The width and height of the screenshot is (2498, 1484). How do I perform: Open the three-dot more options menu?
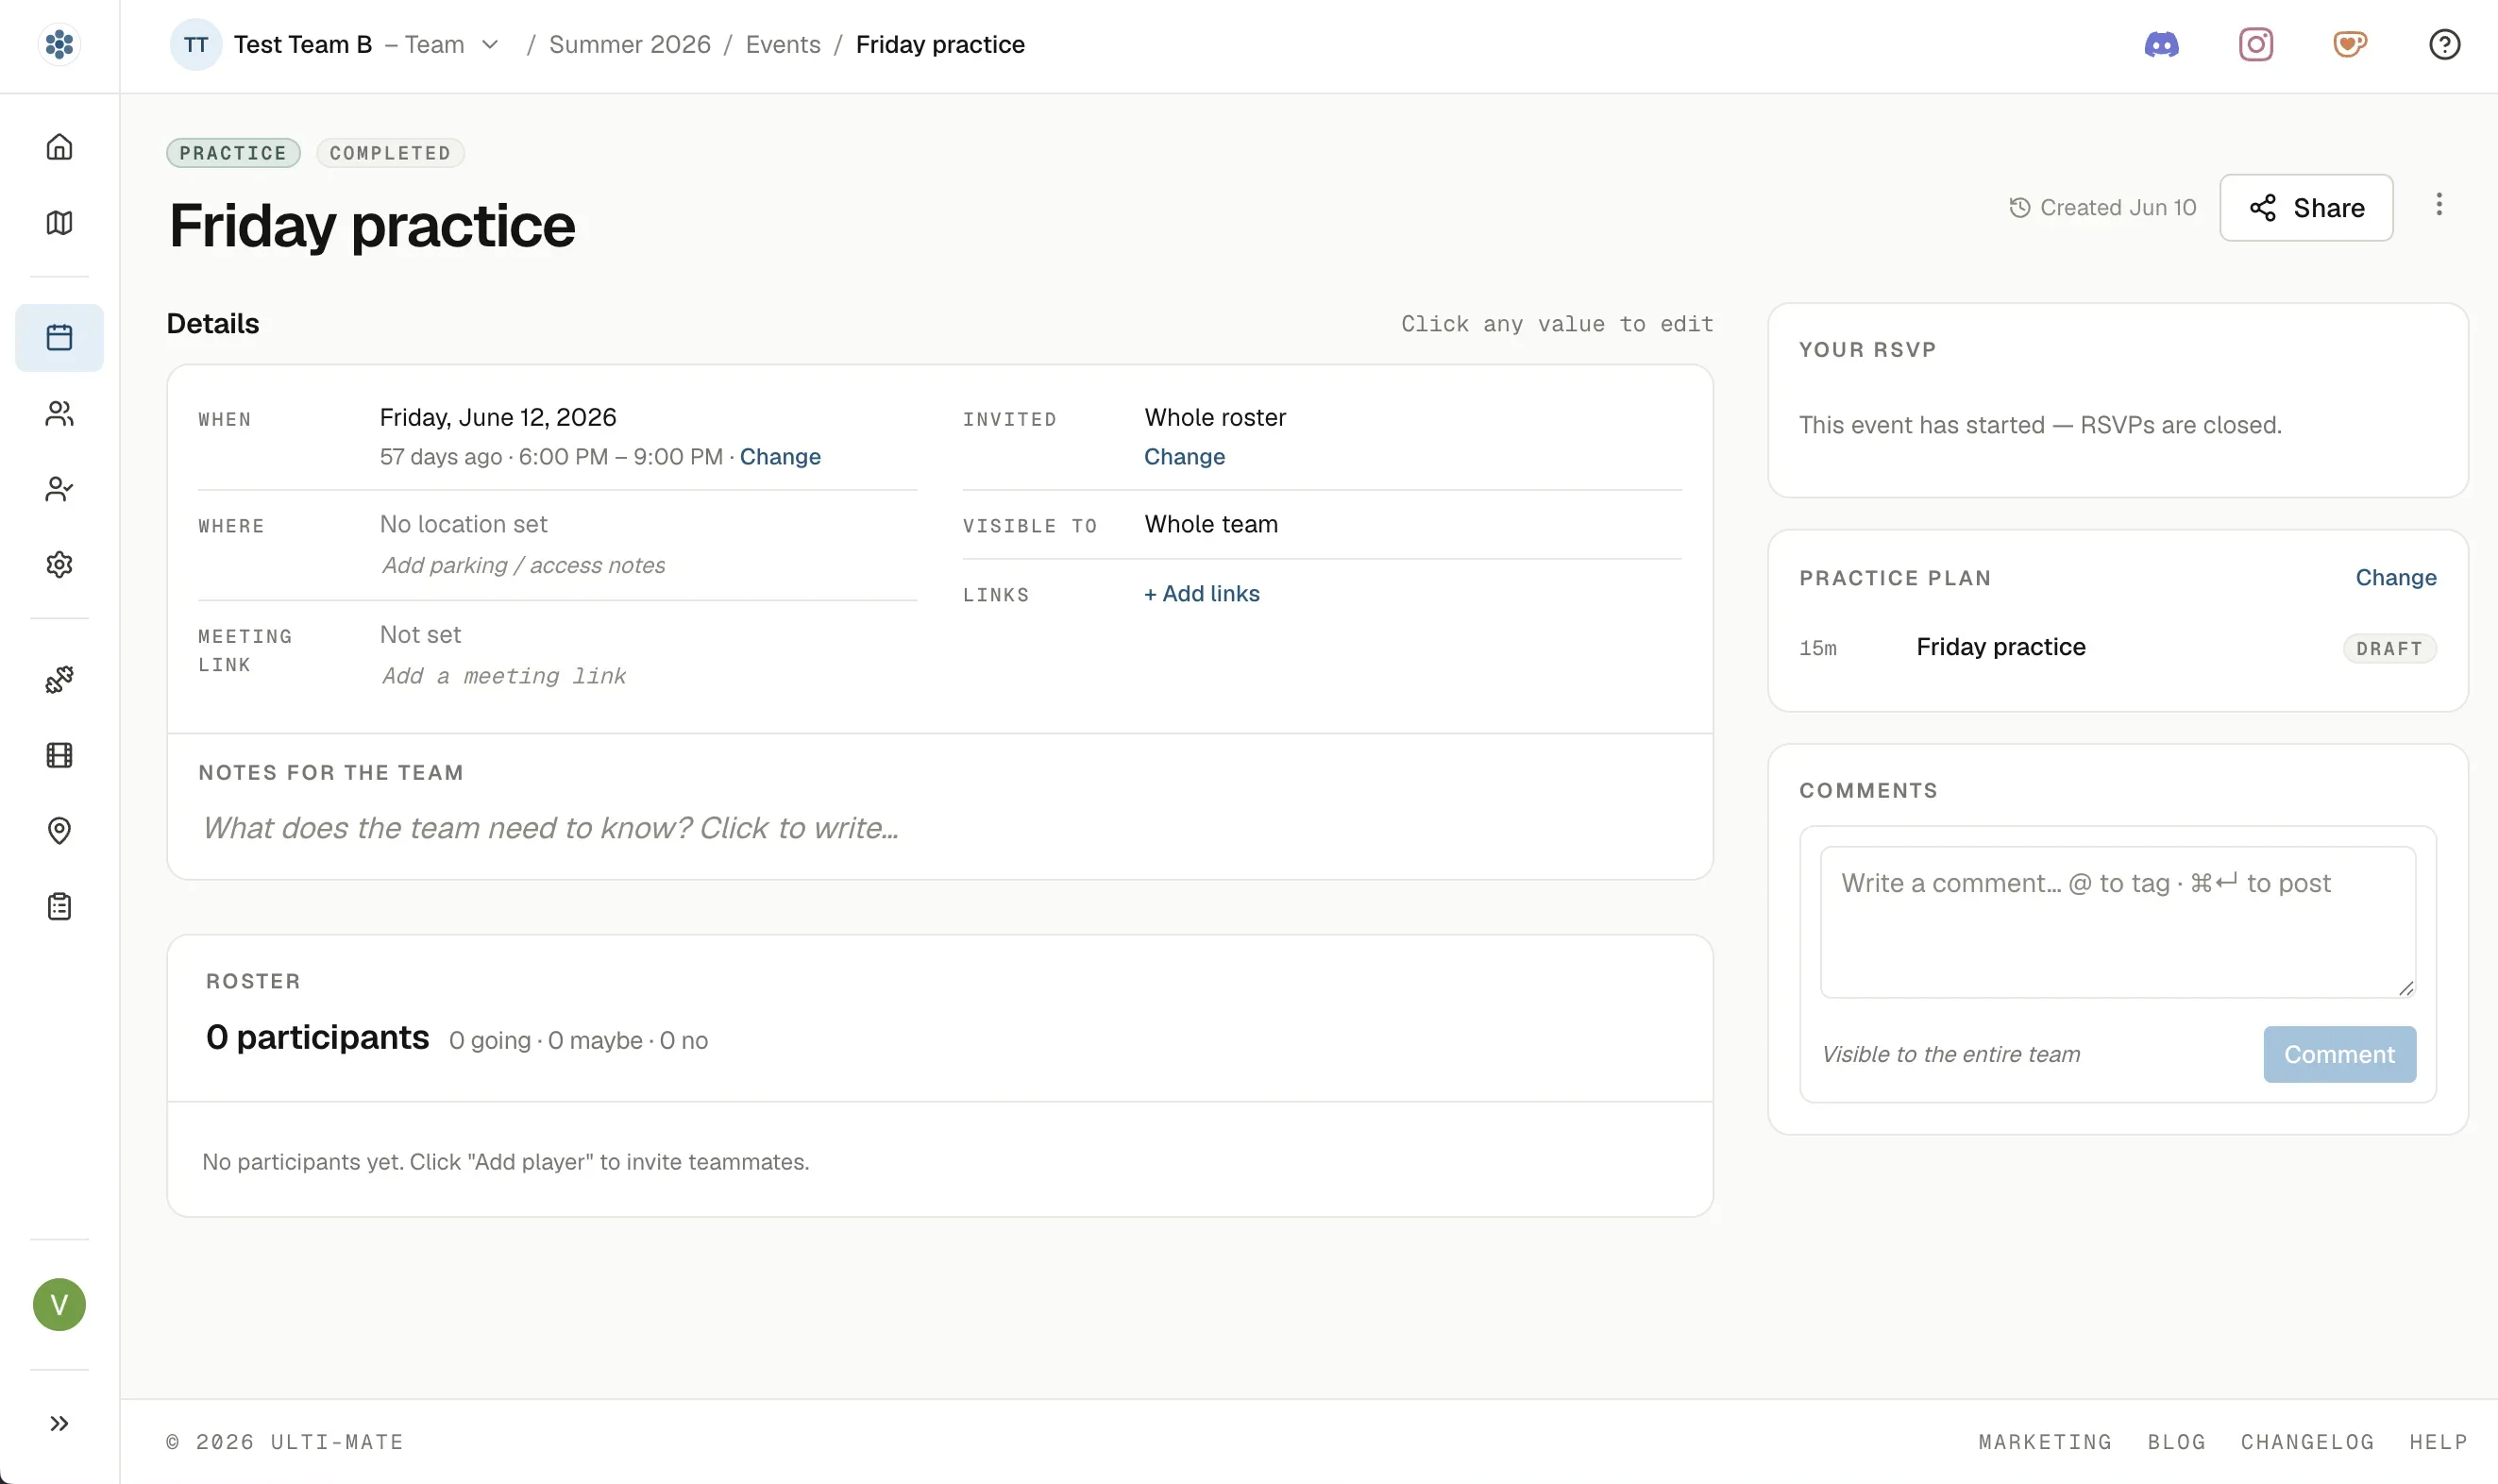coord(2438,205)
